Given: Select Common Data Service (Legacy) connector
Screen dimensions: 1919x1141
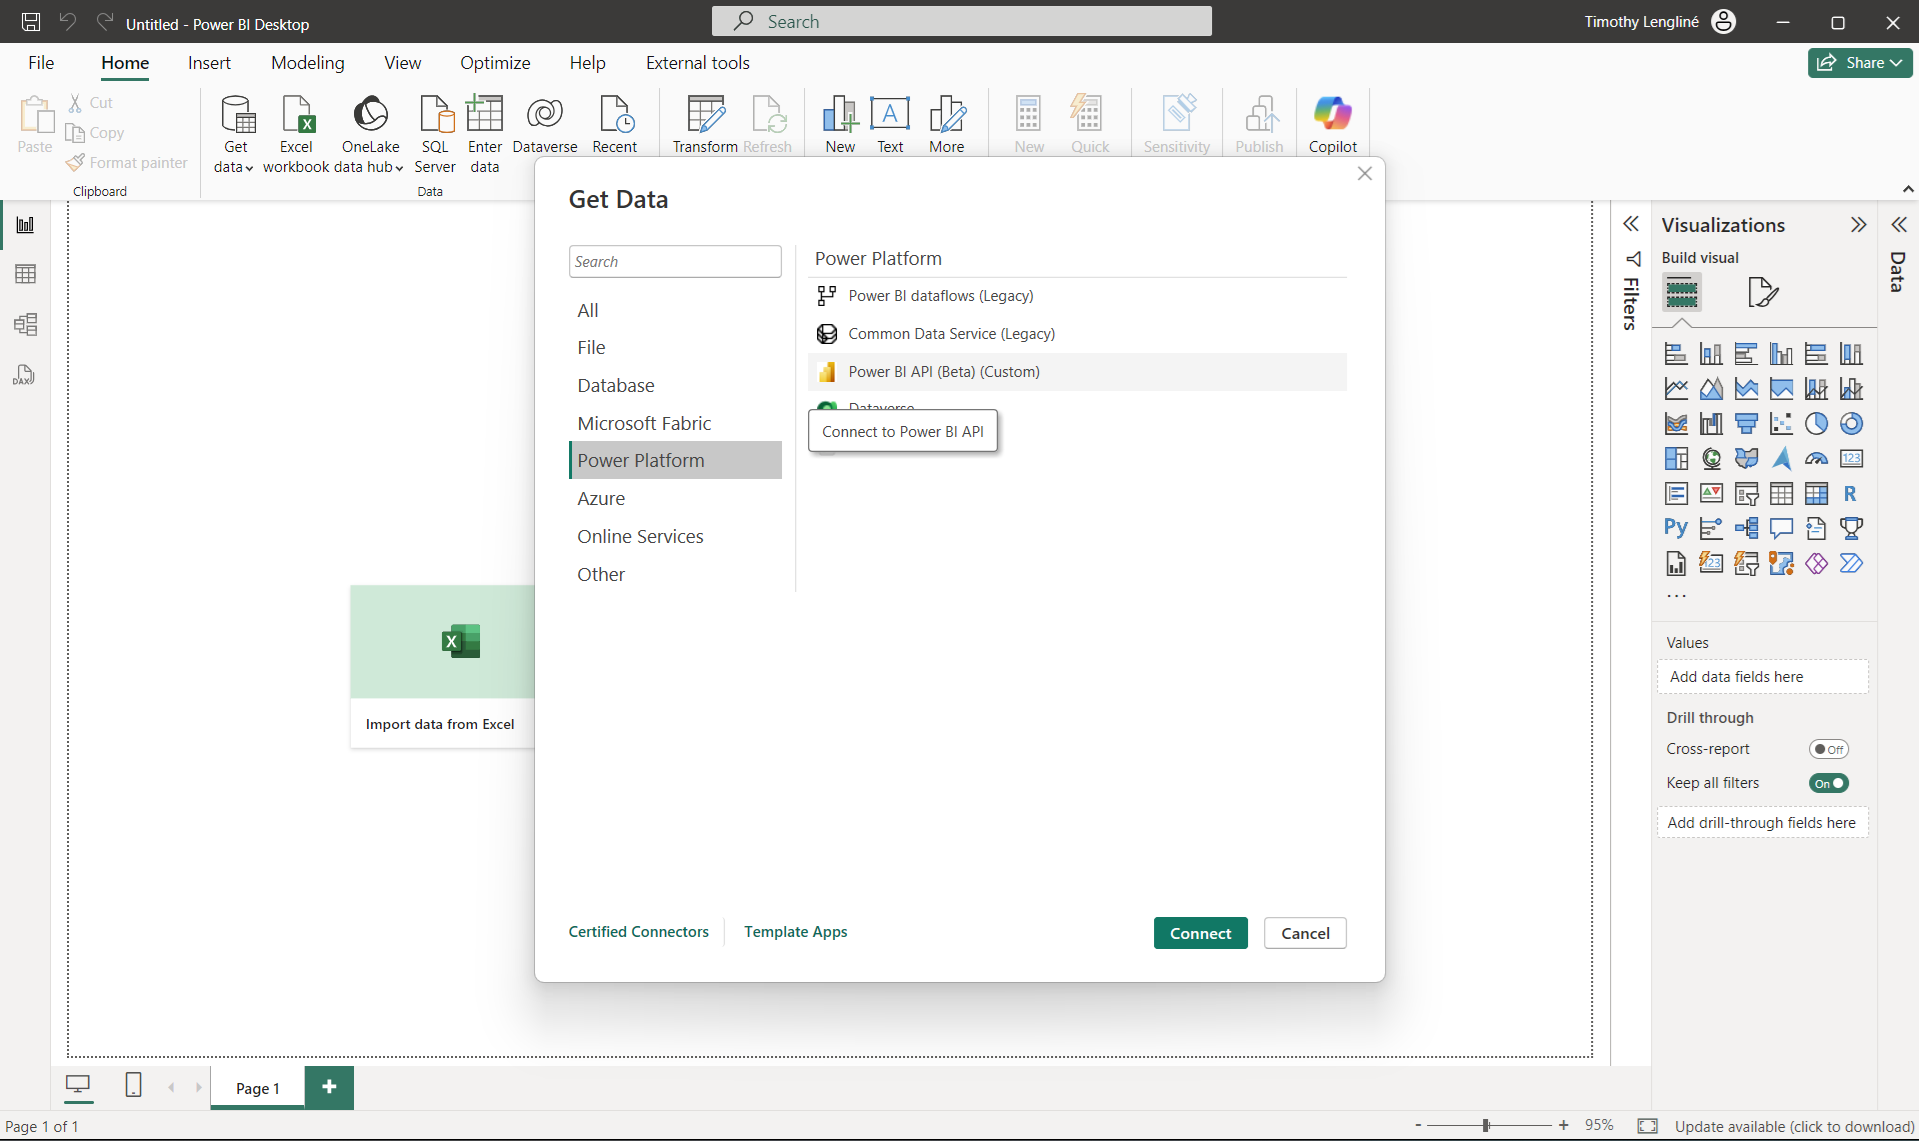Looking at the screenshot, I should click(x=1077, y=334).
